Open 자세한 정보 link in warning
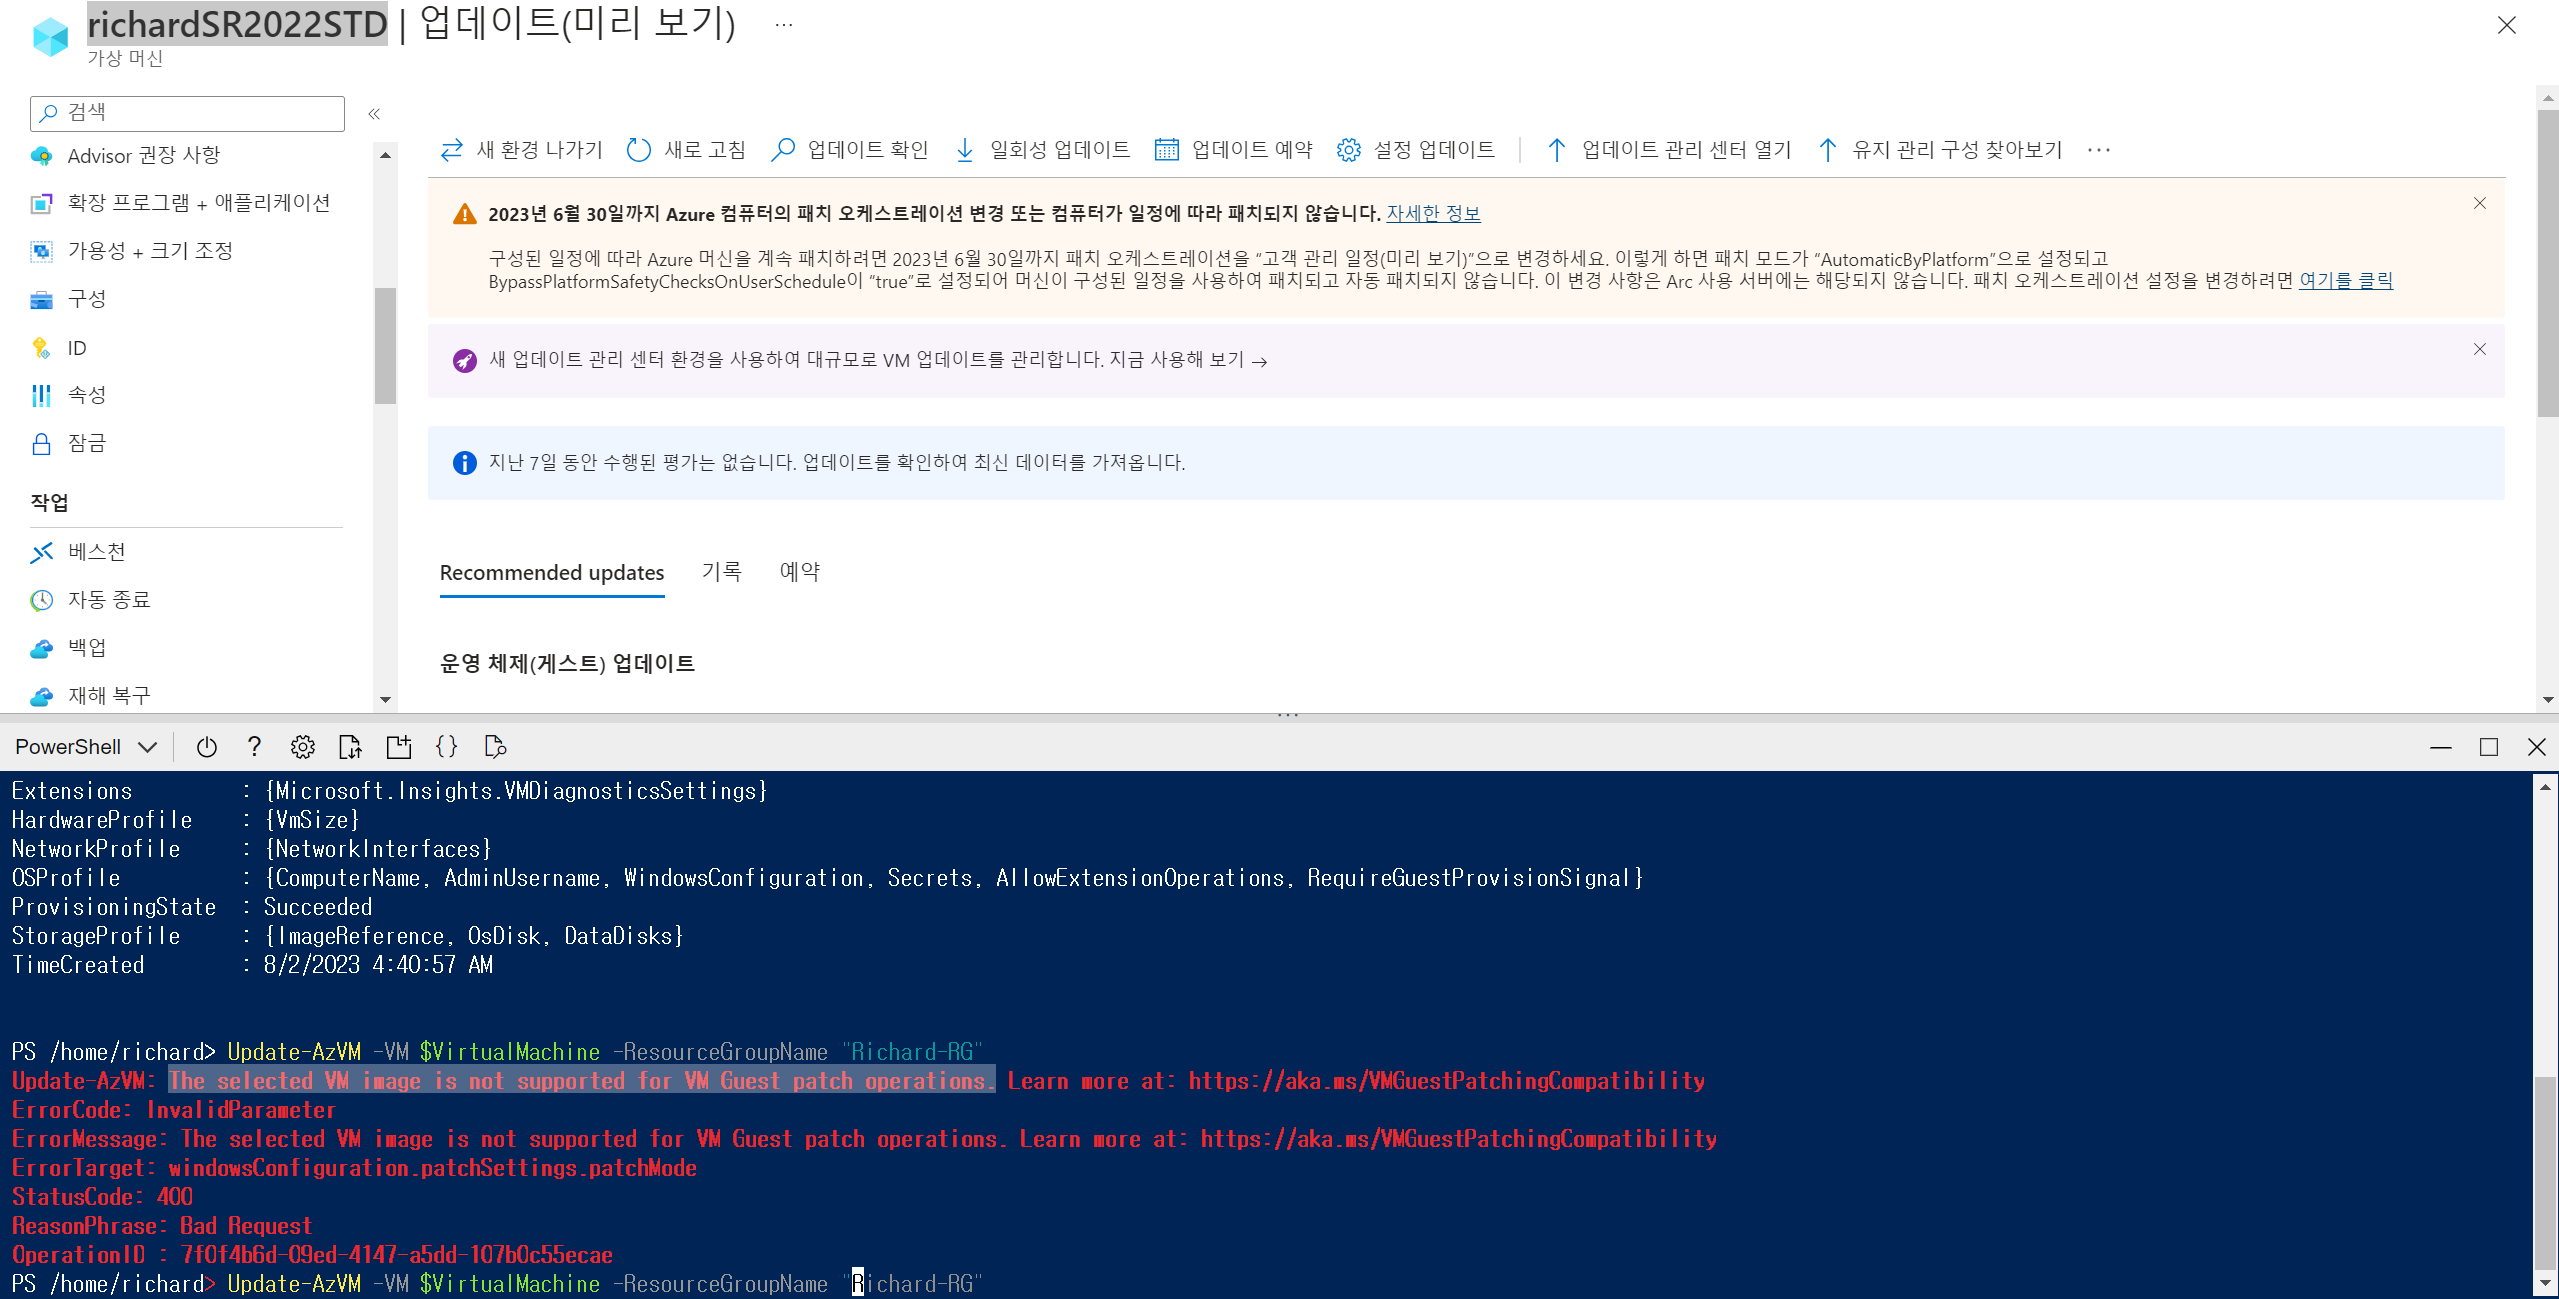 click(x=1432, y=213)
